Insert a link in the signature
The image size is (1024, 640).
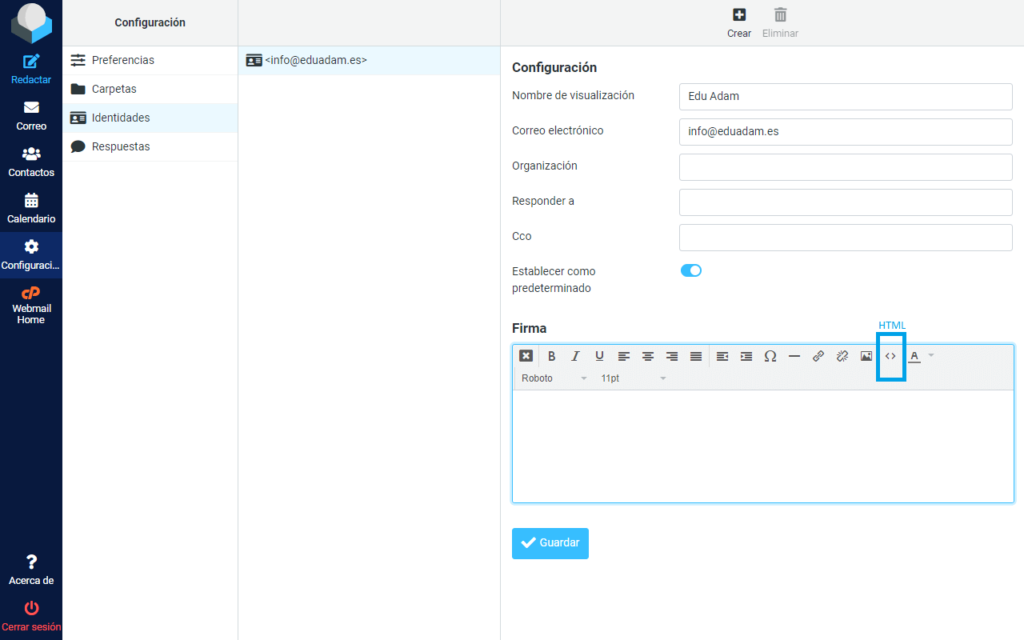(x=818, y=356)
